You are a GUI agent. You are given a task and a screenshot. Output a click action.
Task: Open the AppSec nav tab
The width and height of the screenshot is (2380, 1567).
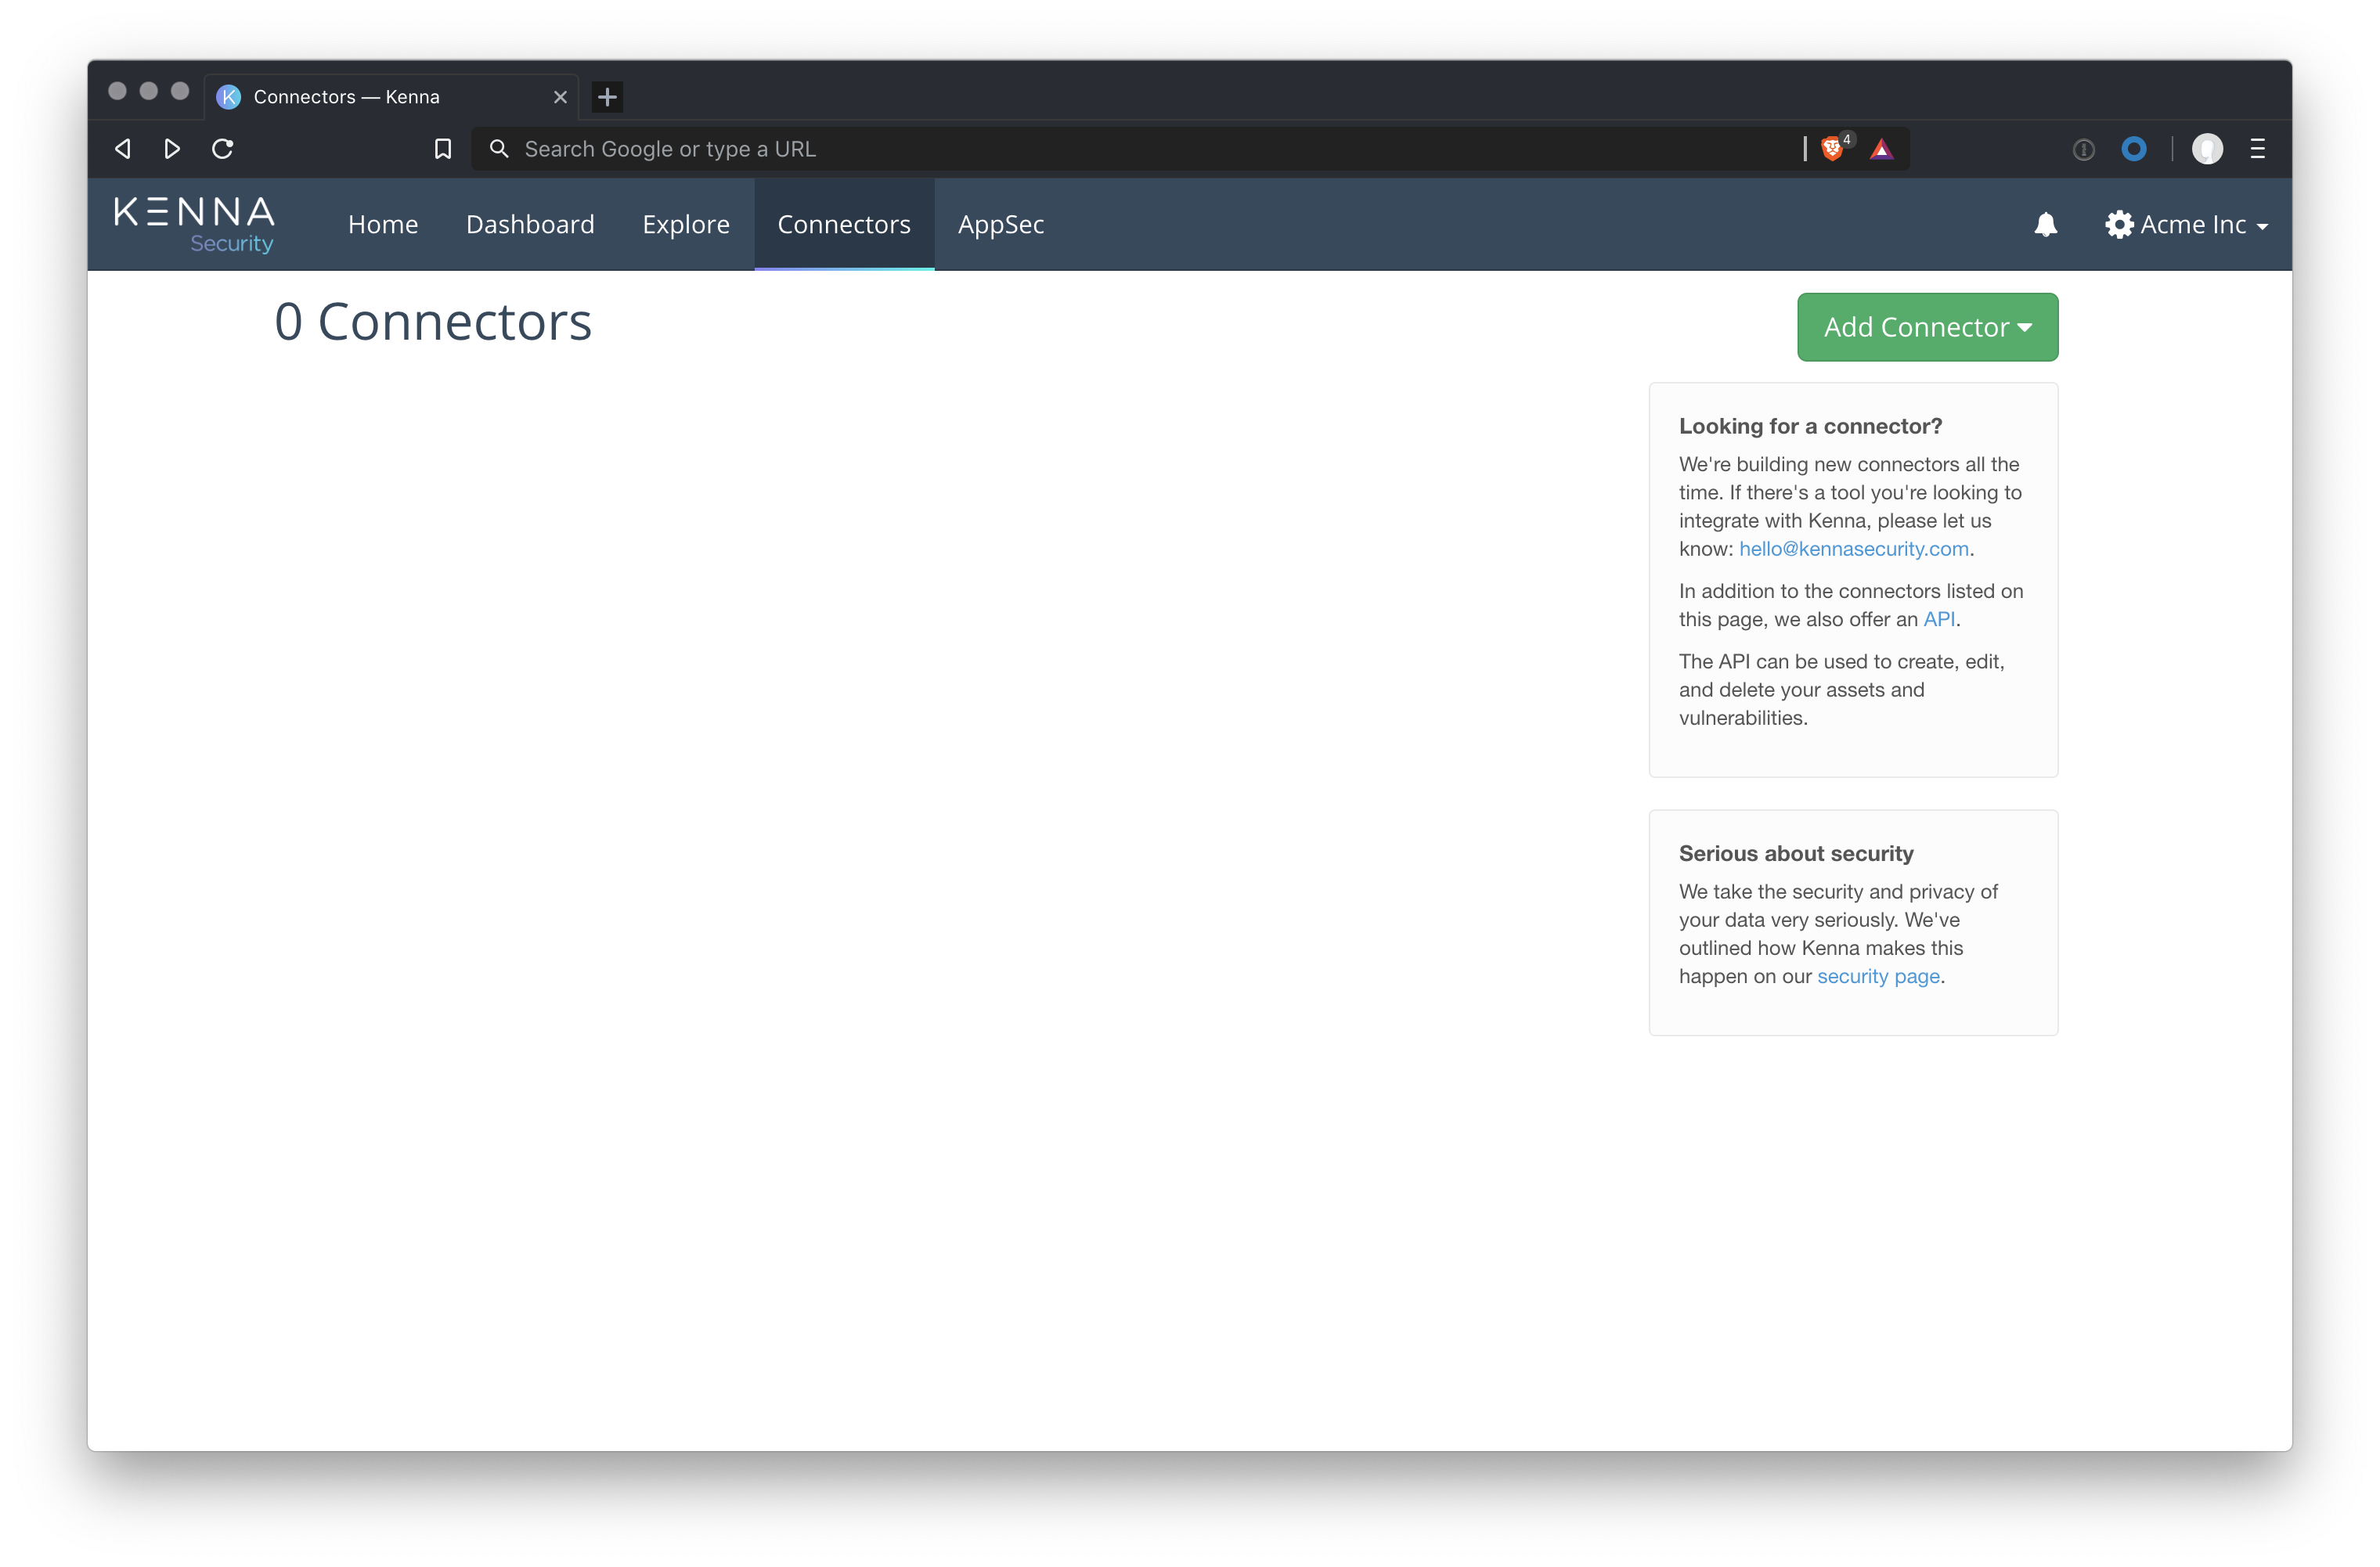pyautogui.click(x=1001, y=225)
